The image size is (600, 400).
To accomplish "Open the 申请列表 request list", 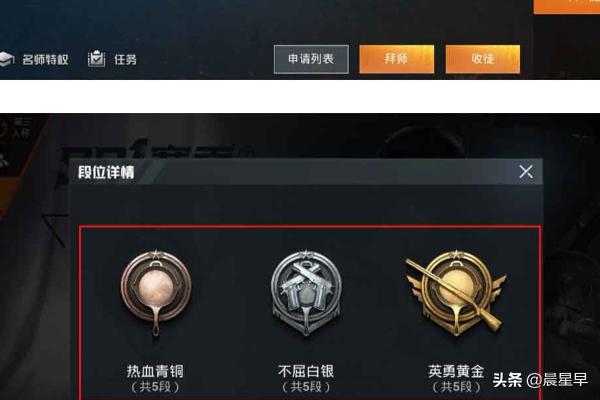I will coord(311,59).
